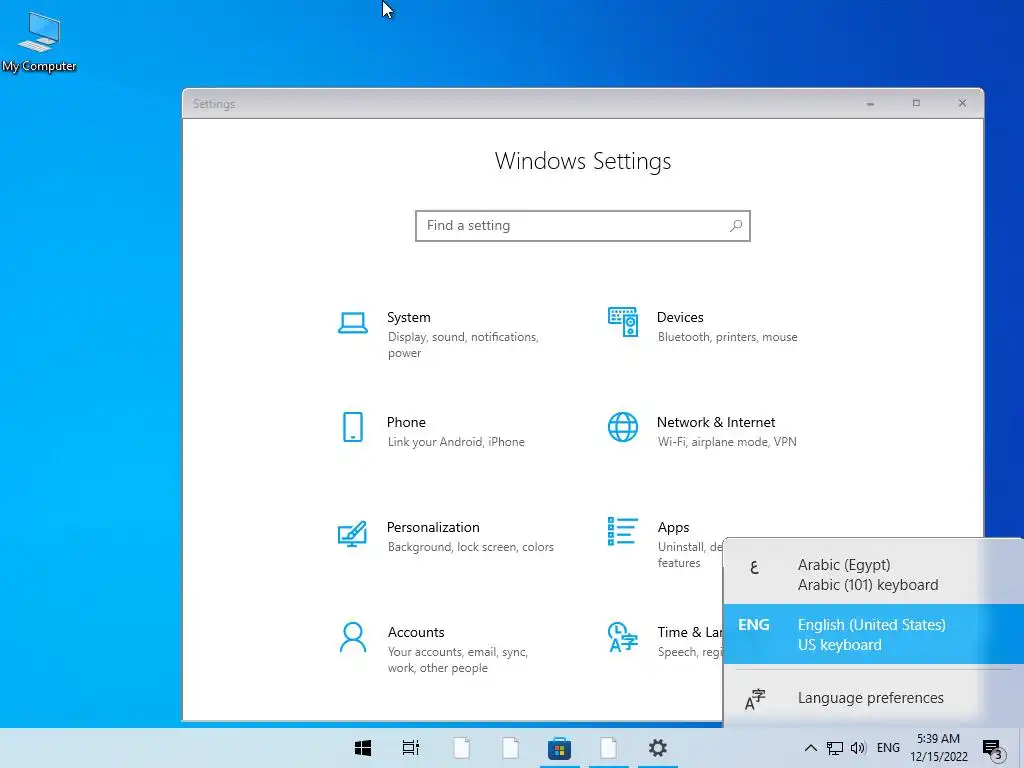
Task: Click the Language preferences icon
Action: (755, 699)
